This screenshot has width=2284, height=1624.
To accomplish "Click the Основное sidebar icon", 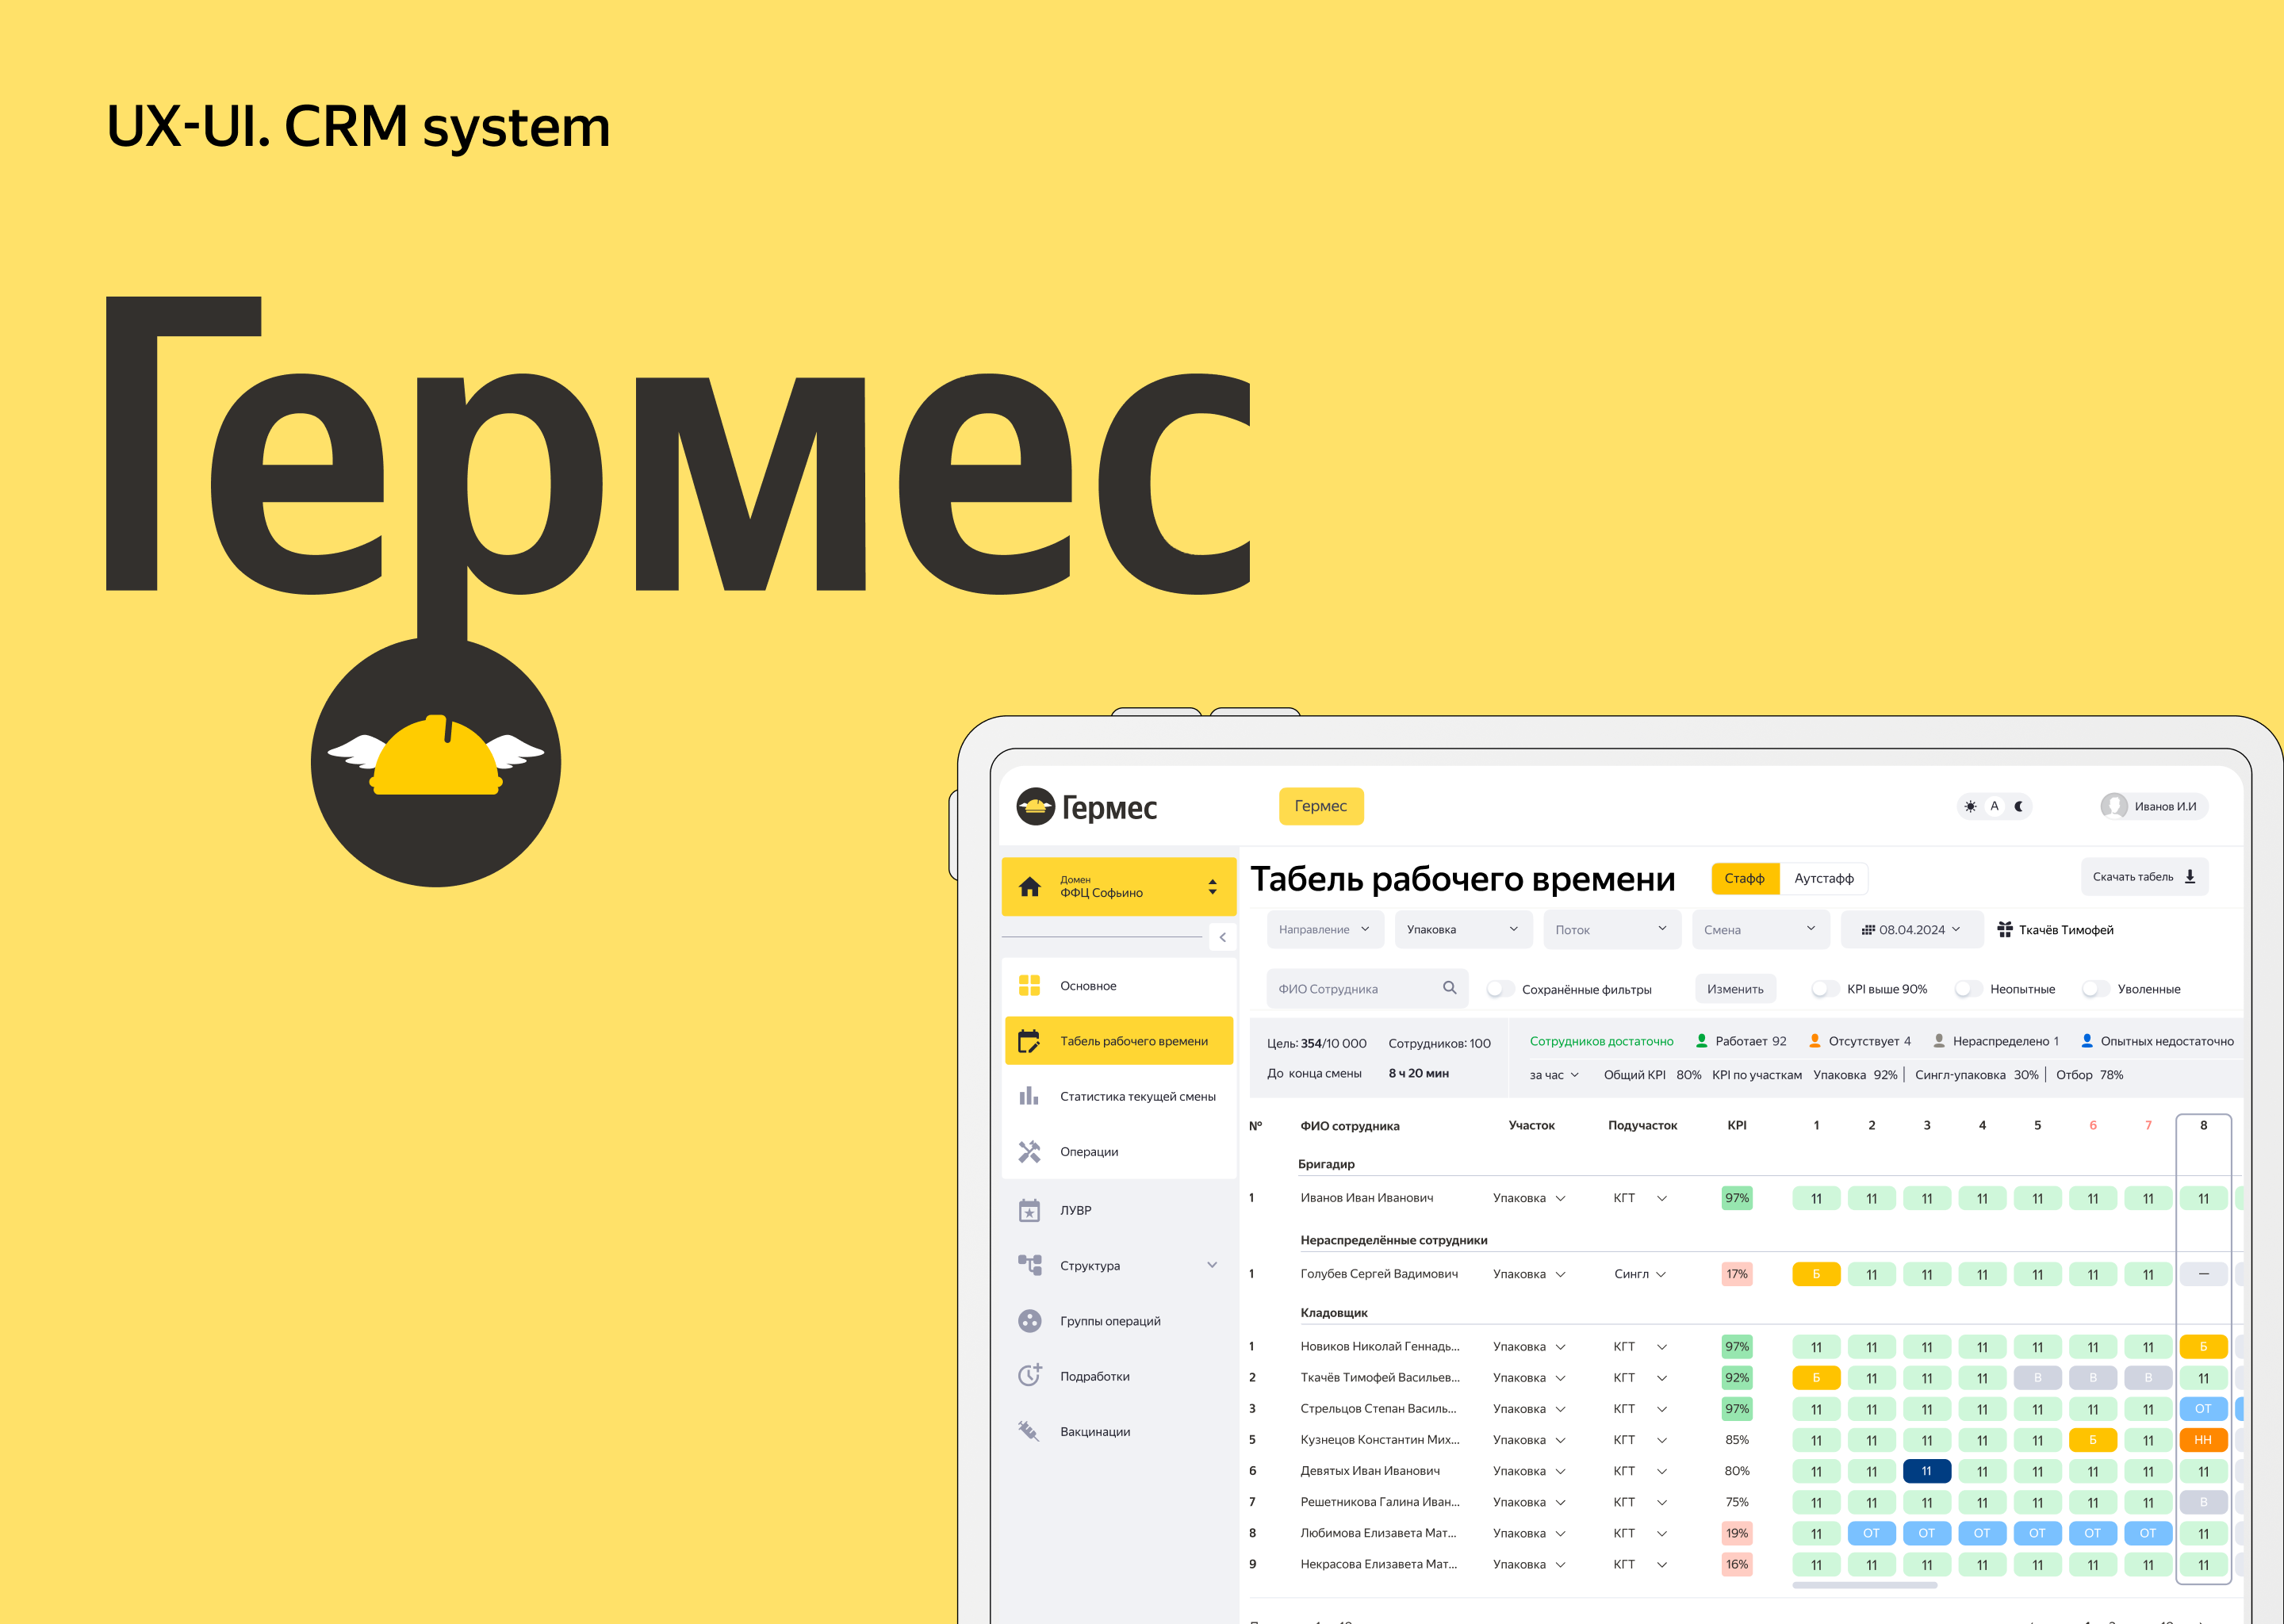I will 1030,985.
